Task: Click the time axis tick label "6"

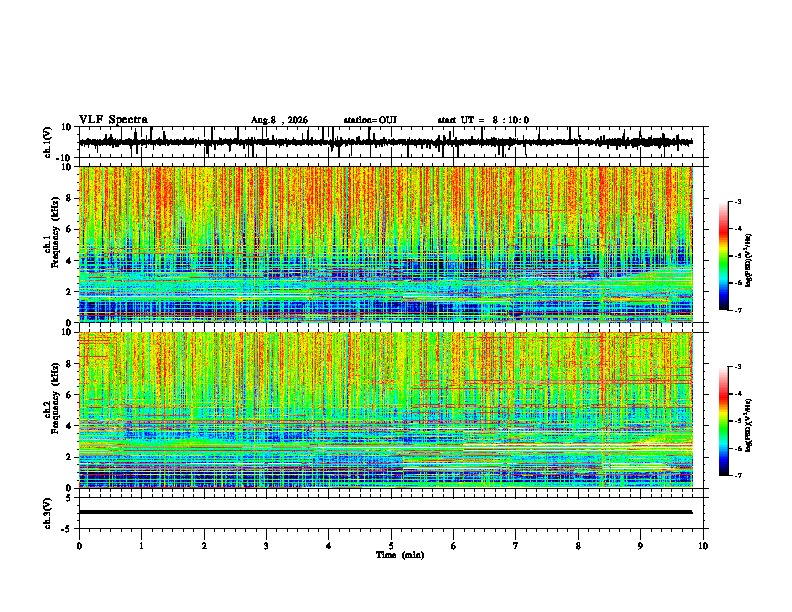Action: click(454, 546)
